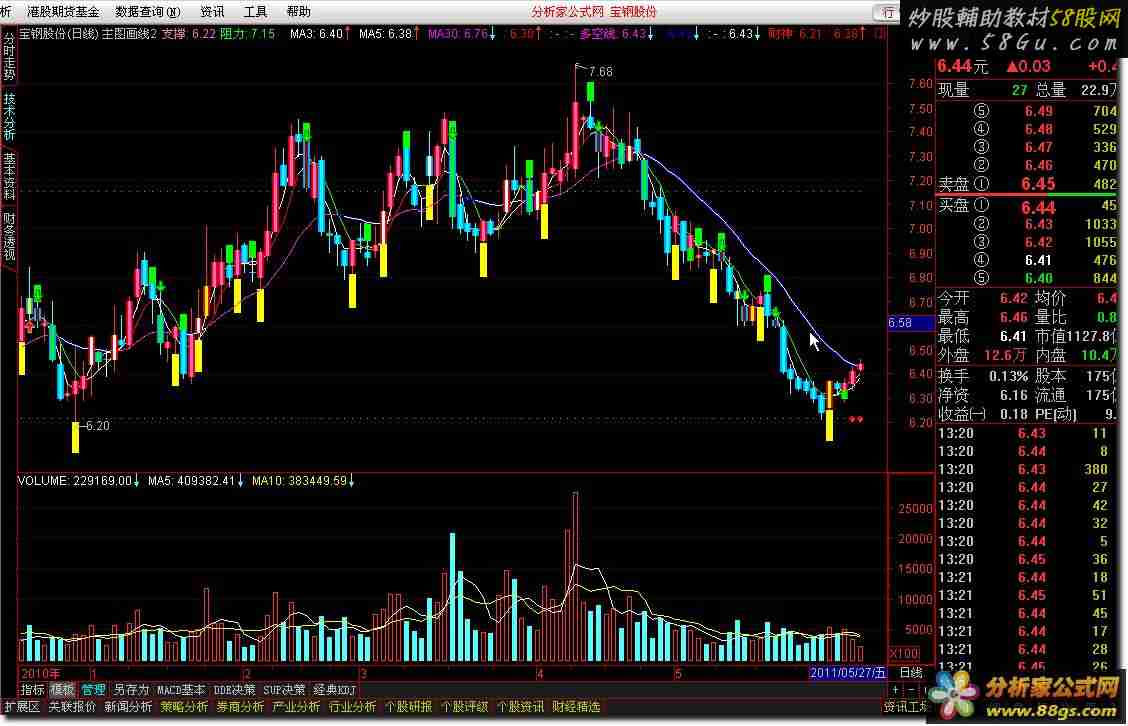The image size is (1128, 726).
Task: Open the 个股资讯 tab
Action: point(520,707)
